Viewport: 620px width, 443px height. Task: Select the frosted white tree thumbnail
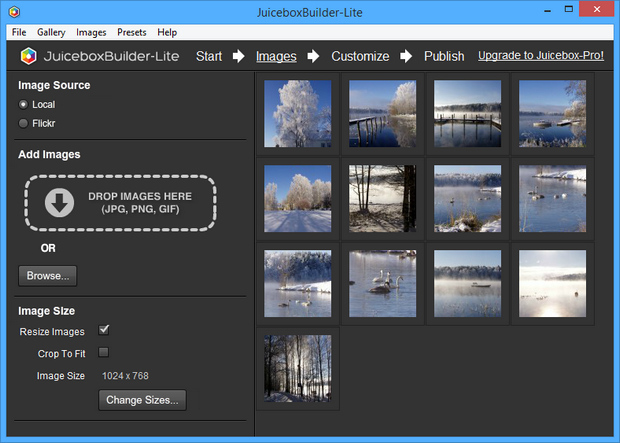[298, 114]
